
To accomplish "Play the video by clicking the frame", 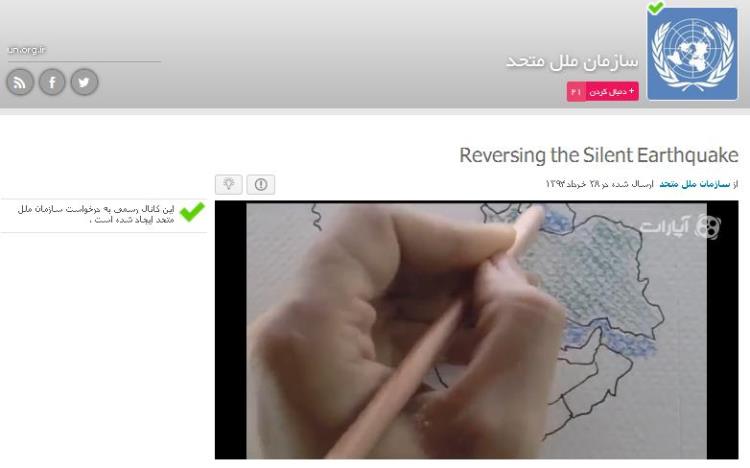I will 476,330.
